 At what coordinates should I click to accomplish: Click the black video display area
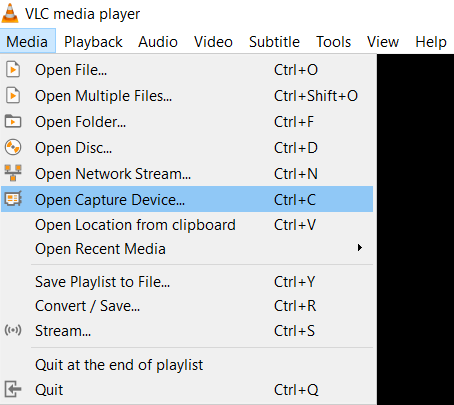tap(415, 229)
